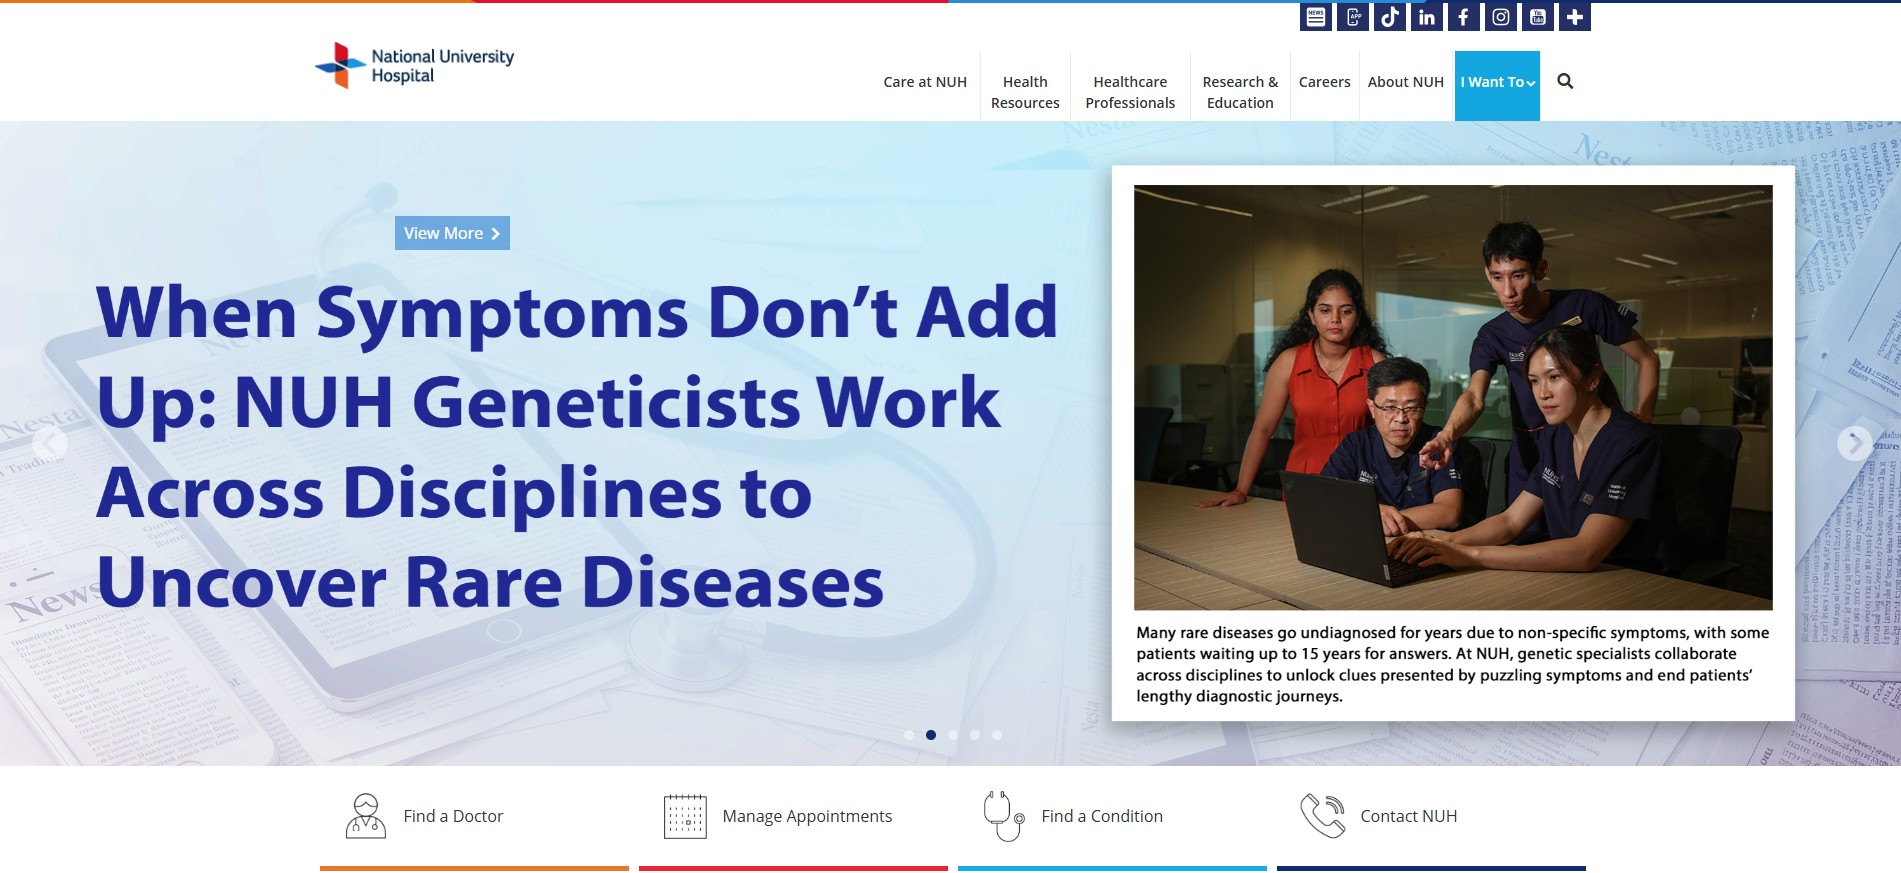Go to next carousel slide arrow
Image resolution: width=1901 pixels, height=873 pixels.
pos(1855,442)
